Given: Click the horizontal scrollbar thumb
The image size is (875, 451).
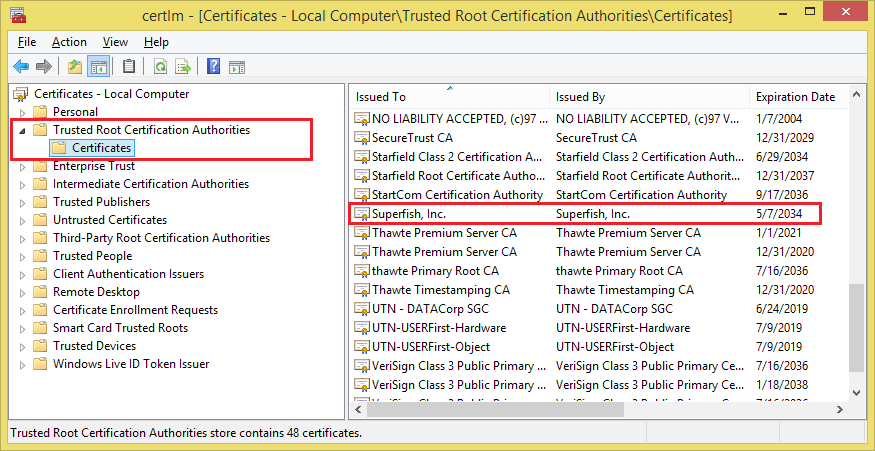Looking at the screenshot, I should [x=494, y=410].
